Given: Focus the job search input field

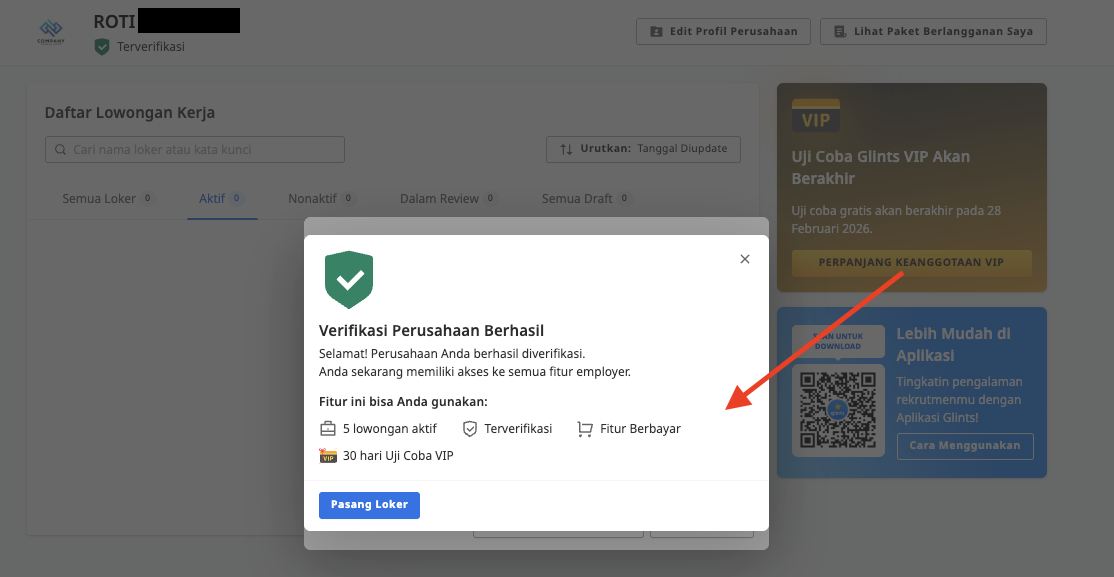Looking at the screenshot, I should click(195, 150).
